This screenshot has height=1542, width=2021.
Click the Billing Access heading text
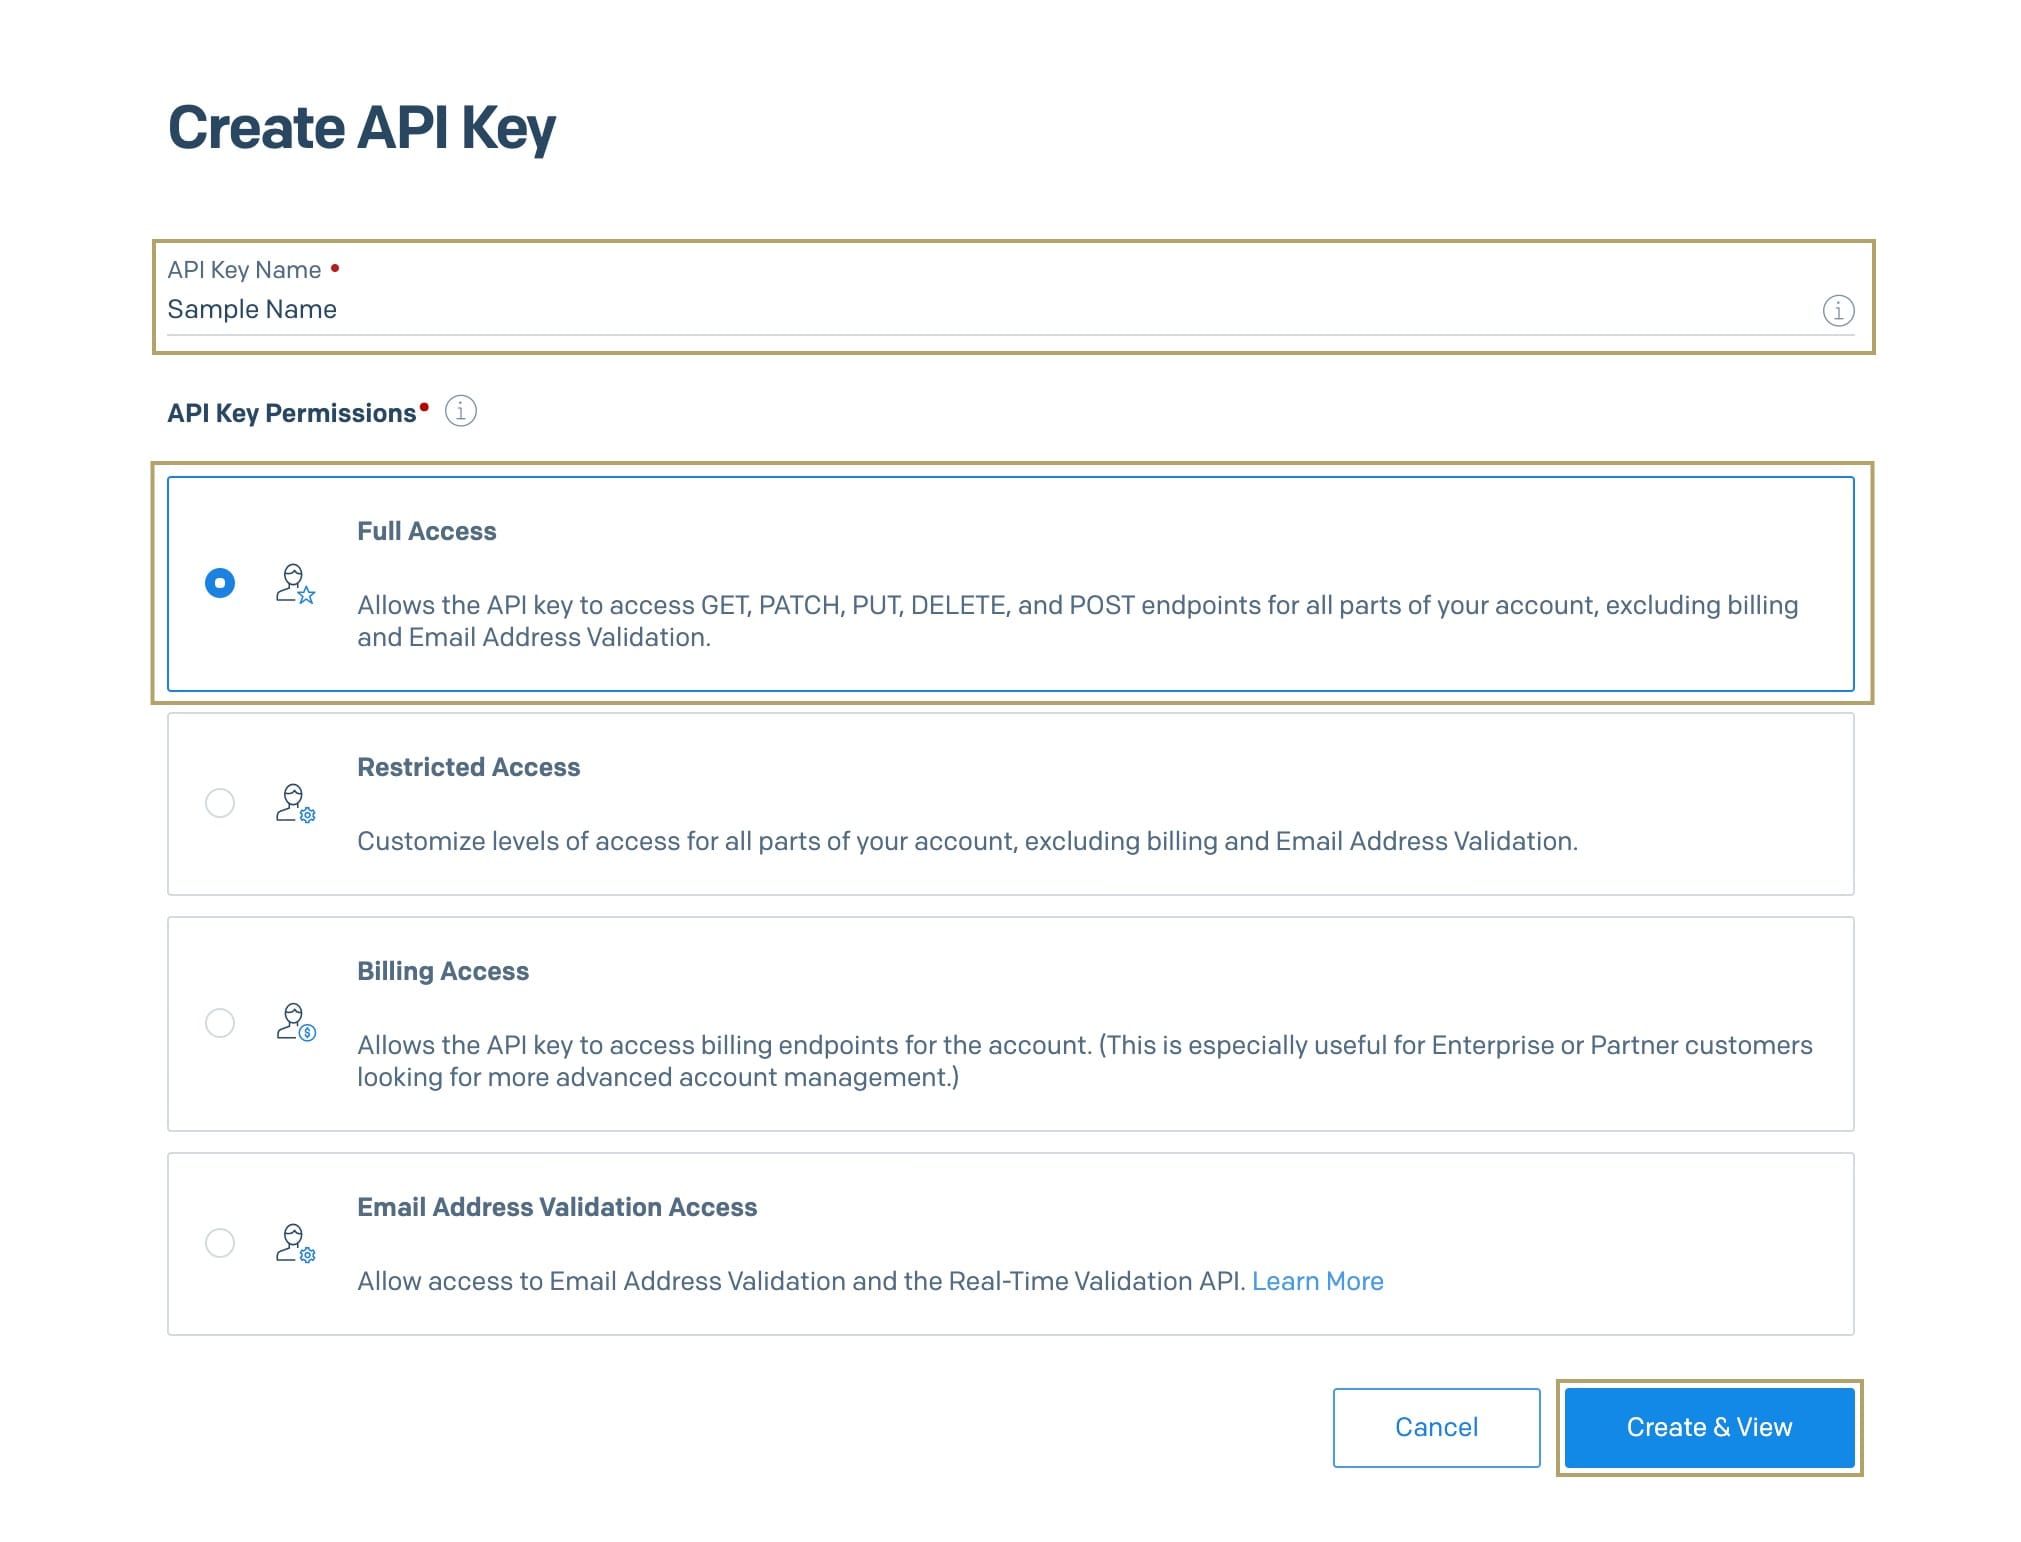click(x=443, y=971)
